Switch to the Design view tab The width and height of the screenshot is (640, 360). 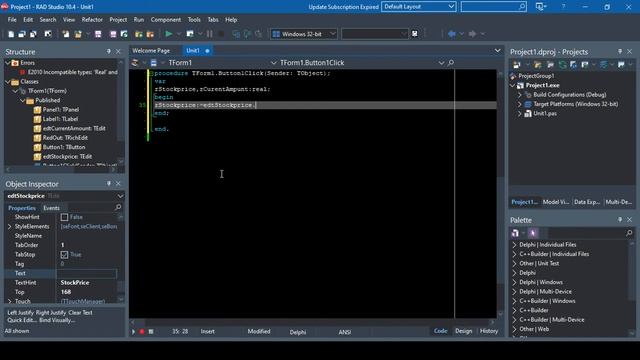point(464,331)
